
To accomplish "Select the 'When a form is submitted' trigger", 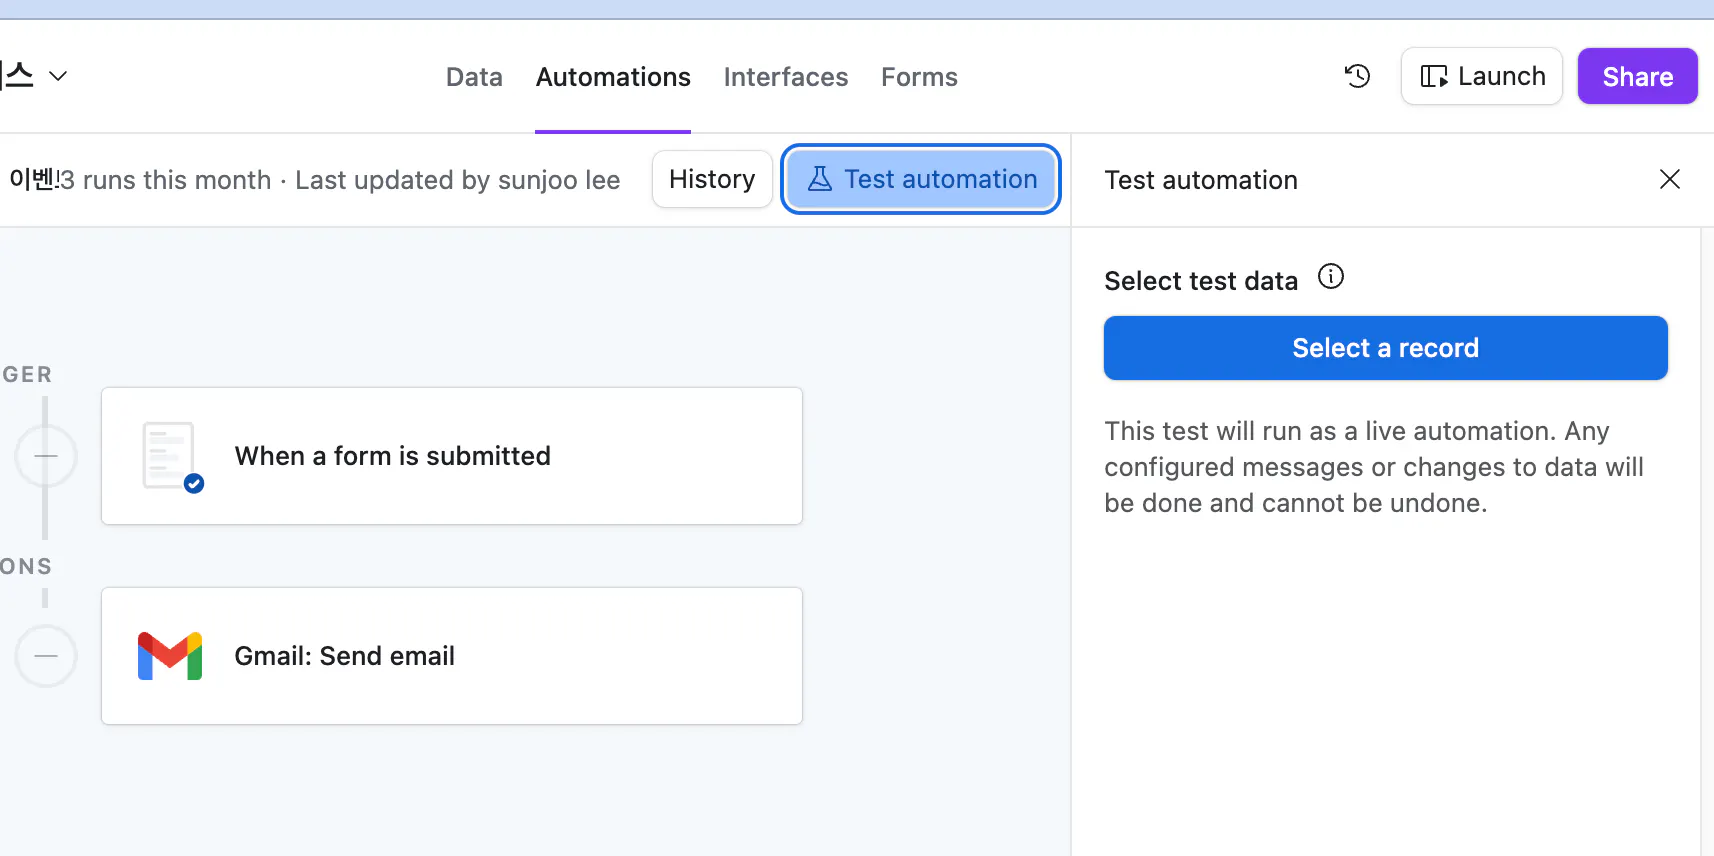I will [x=452, y=456].
